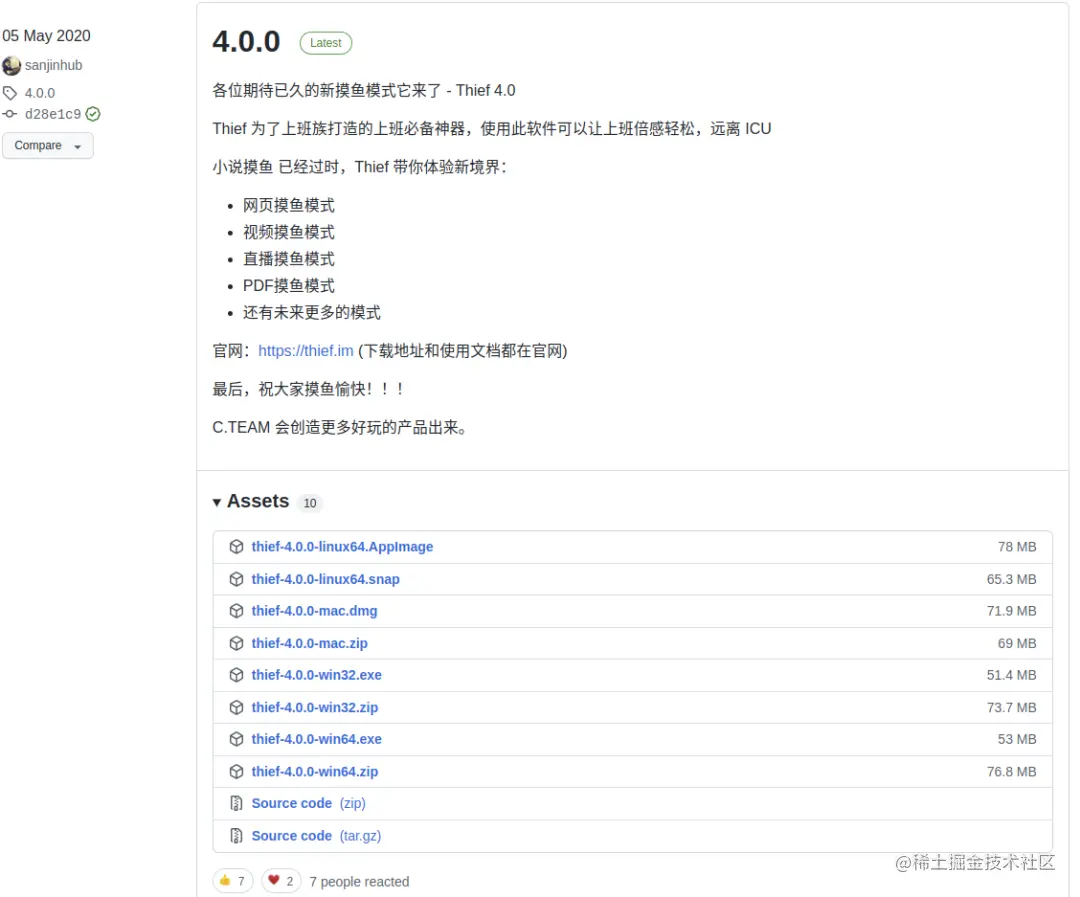Open sanjinhub user profile link

point(53,65)
